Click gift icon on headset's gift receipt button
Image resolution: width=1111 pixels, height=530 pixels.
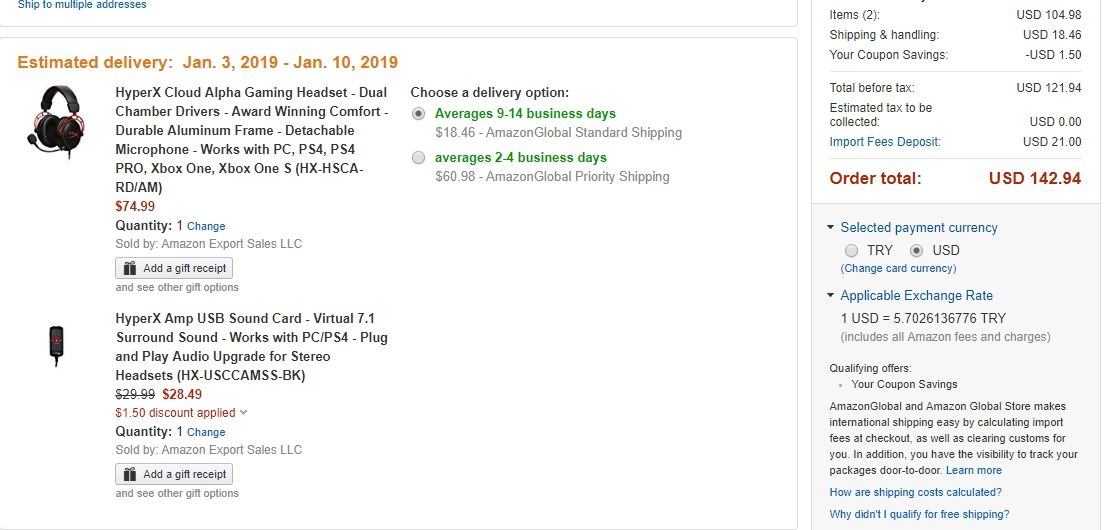129,268
